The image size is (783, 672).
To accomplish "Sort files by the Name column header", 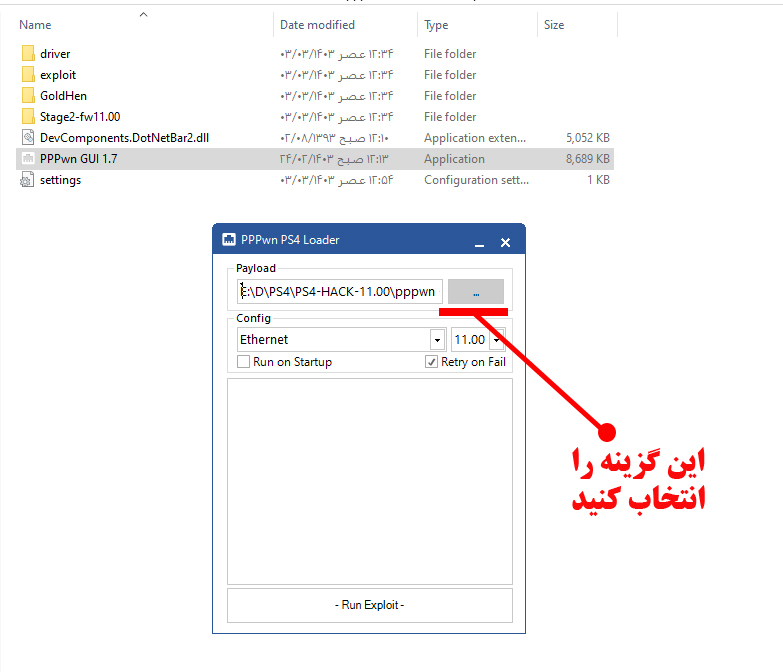I will click(36, 25).
